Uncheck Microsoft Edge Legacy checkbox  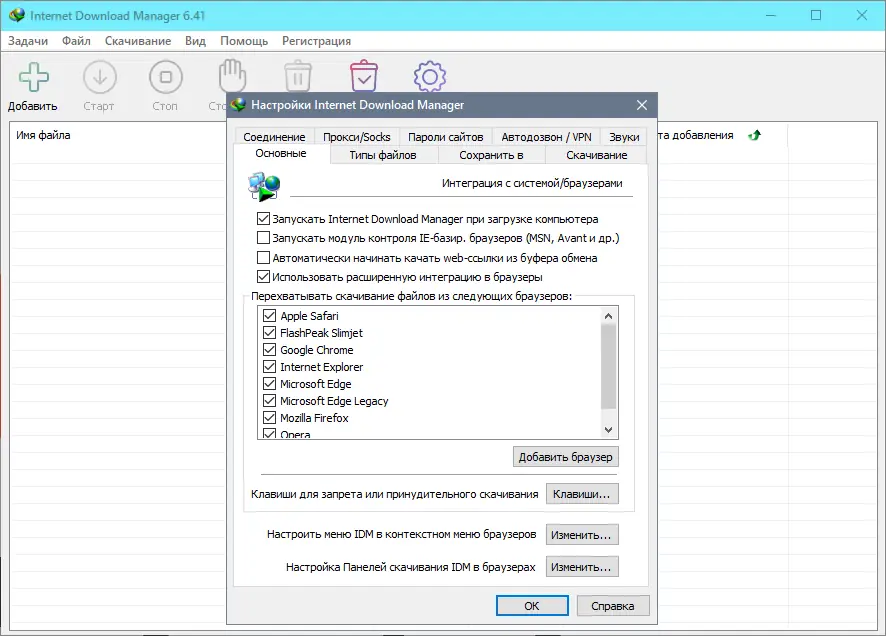coord(270,400)
